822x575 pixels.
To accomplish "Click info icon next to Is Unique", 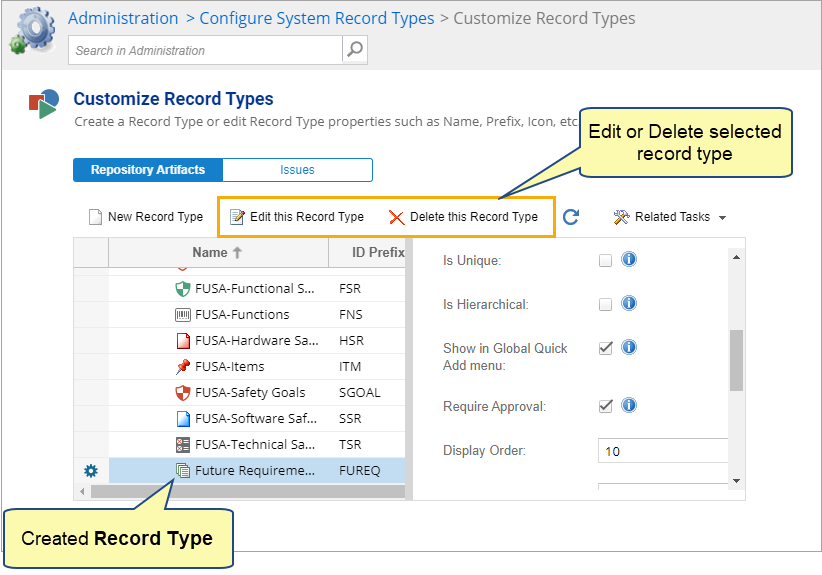I will click(629, 260).
